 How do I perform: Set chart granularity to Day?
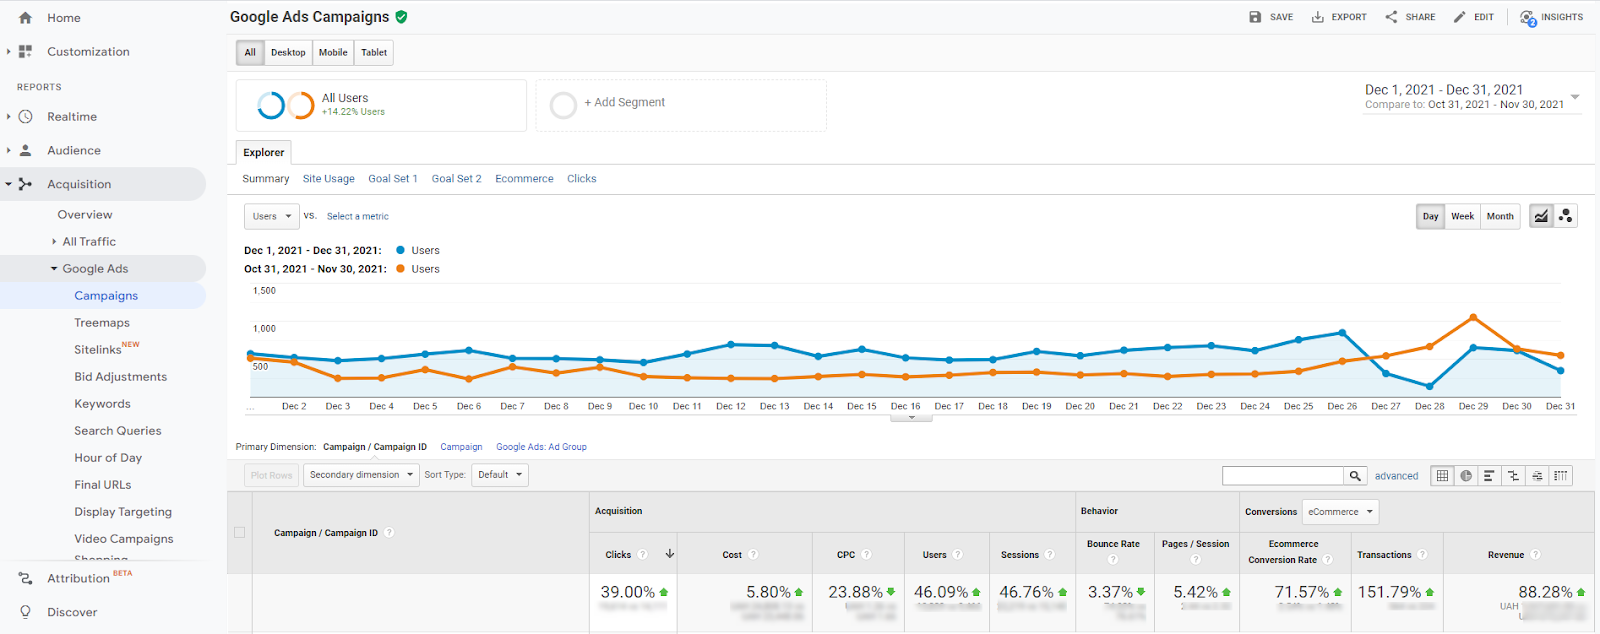[x=1431, y=216]
